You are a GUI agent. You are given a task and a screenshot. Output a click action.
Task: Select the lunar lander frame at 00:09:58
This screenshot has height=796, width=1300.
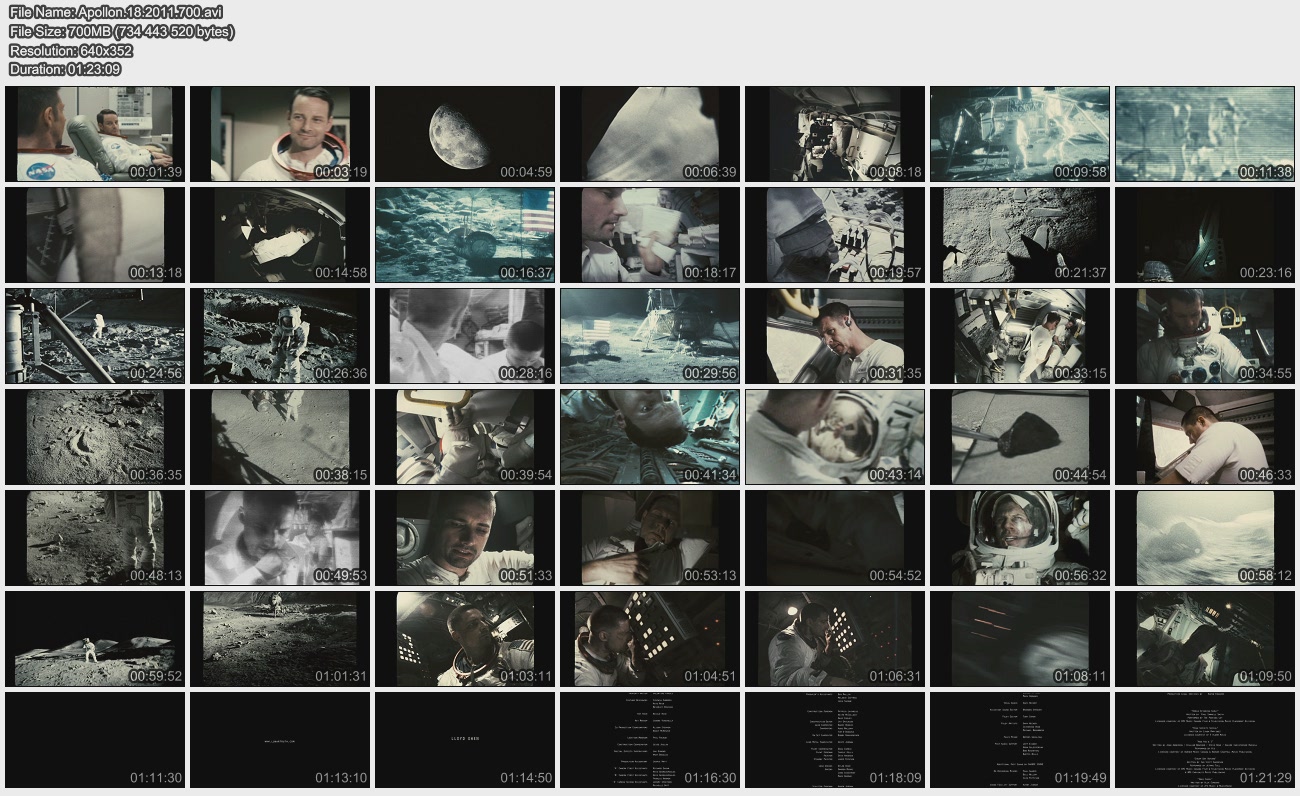[1020, 134]
